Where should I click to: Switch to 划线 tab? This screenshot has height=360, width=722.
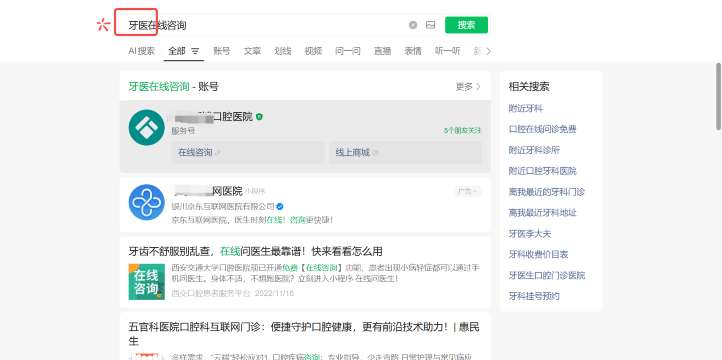[283, 51]
